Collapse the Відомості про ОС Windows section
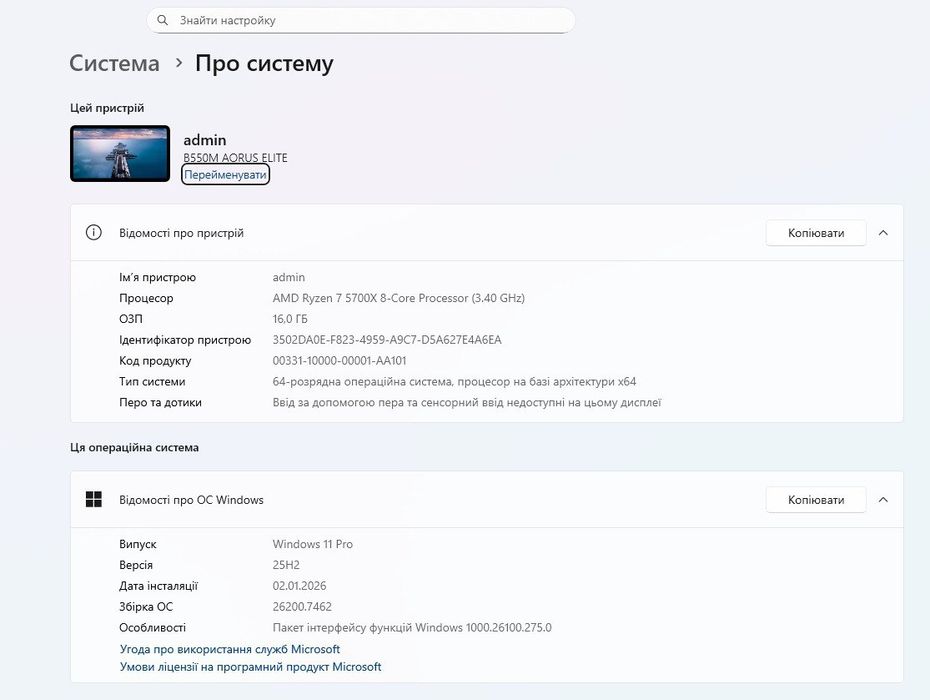The image size is (930, 700). click(x=883, y=499)
